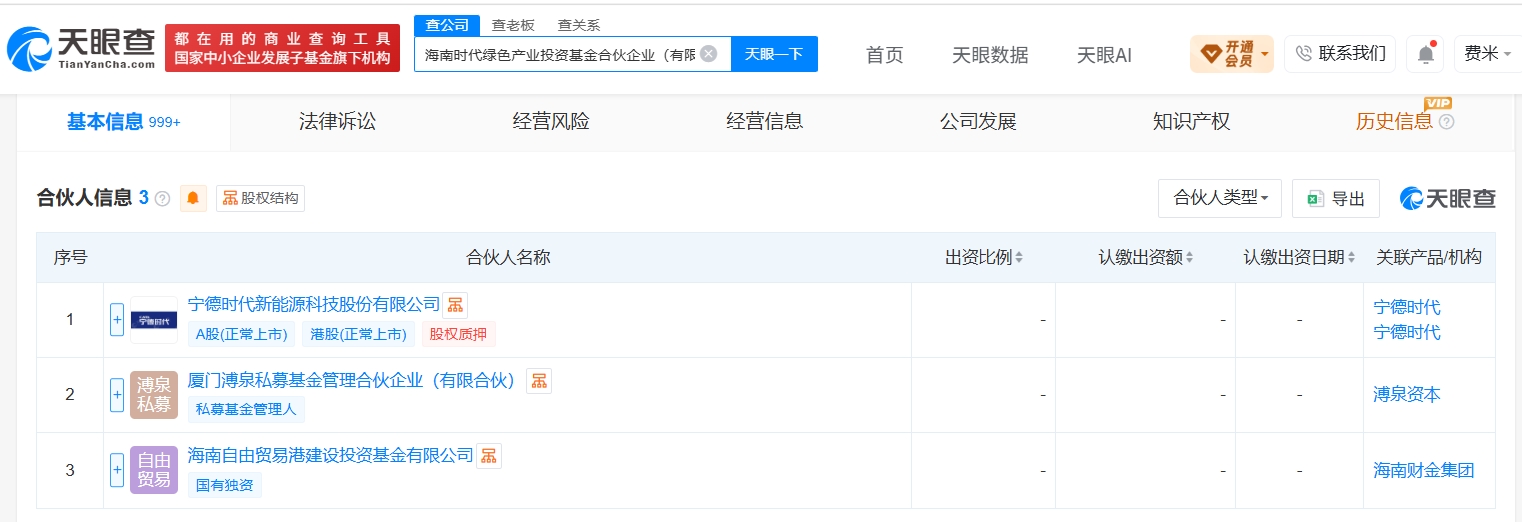Click help icon next to 历史信息

[1446, 122]
